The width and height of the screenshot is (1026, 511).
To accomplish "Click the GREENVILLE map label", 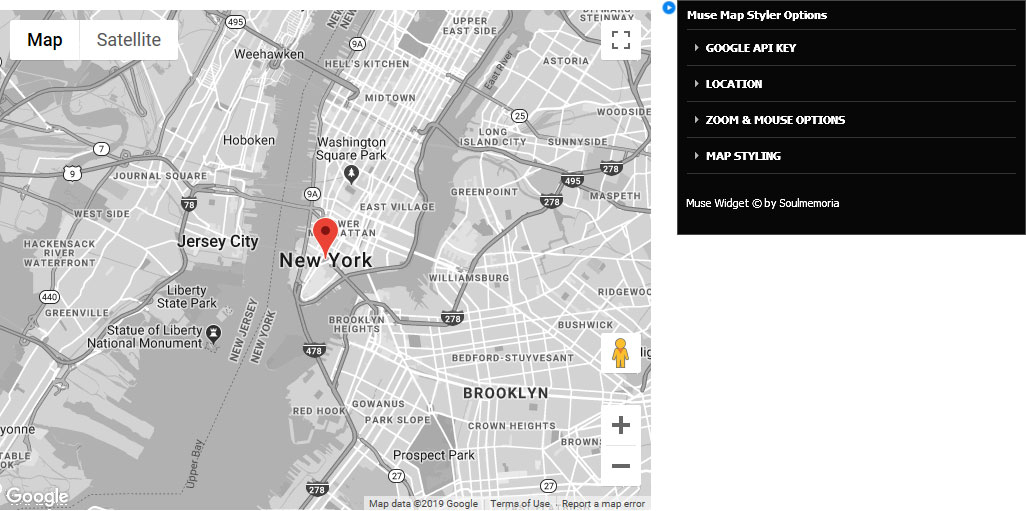I will [x=77, y=313].
